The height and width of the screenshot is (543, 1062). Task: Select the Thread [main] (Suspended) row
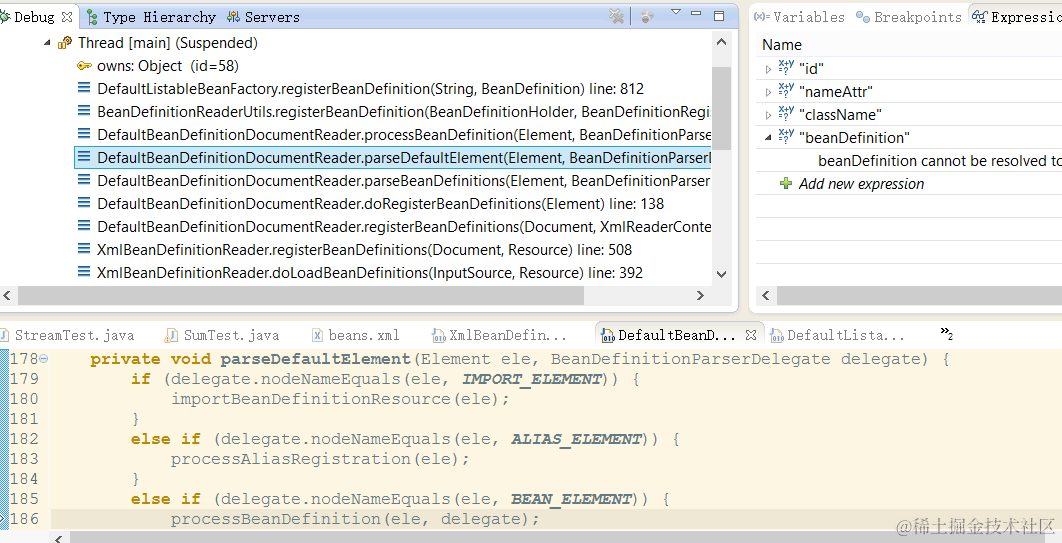click(x=167, y=43)
